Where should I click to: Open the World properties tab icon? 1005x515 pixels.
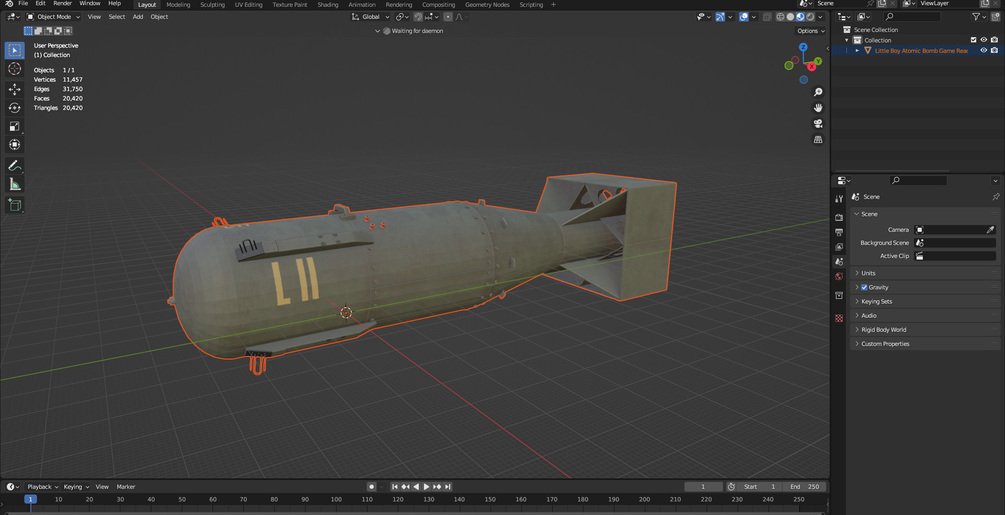tap(839, 277)
